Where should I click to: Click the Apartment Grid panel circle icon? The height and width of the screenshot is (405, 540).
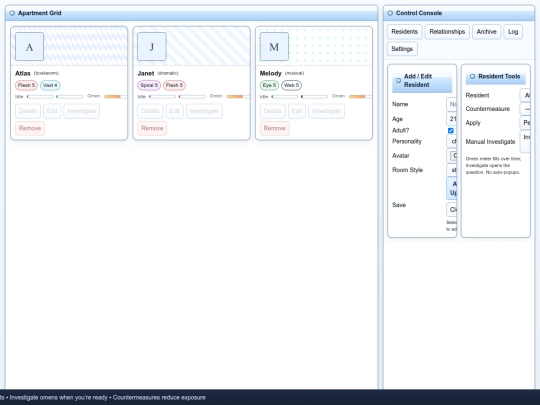pyautogui.click(x=12, y=13)
